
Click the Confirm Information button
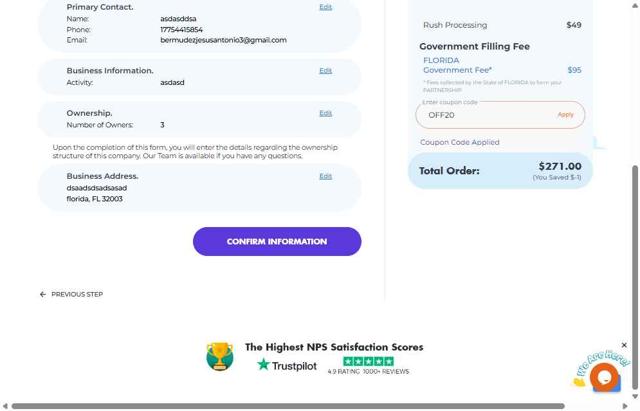(x=277, y=242)
